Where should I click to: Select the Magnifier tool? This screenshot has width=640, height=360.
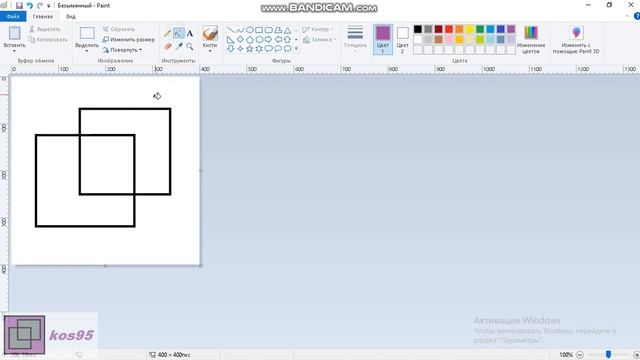[189, 47]
